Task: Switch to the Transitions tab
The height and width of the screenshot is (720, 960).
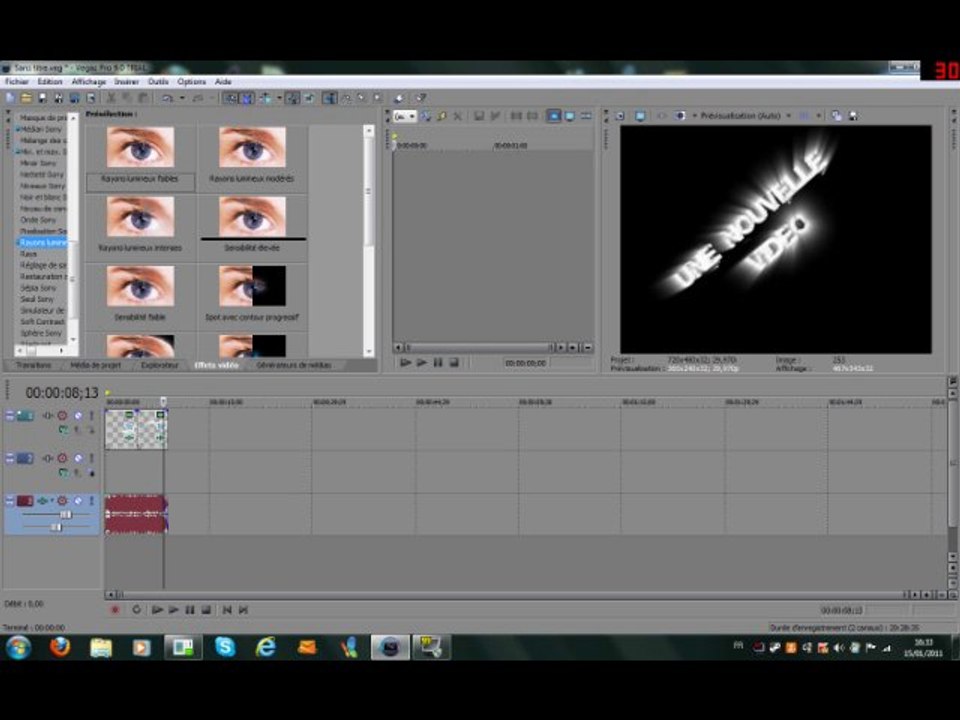Action: (34, 365)
